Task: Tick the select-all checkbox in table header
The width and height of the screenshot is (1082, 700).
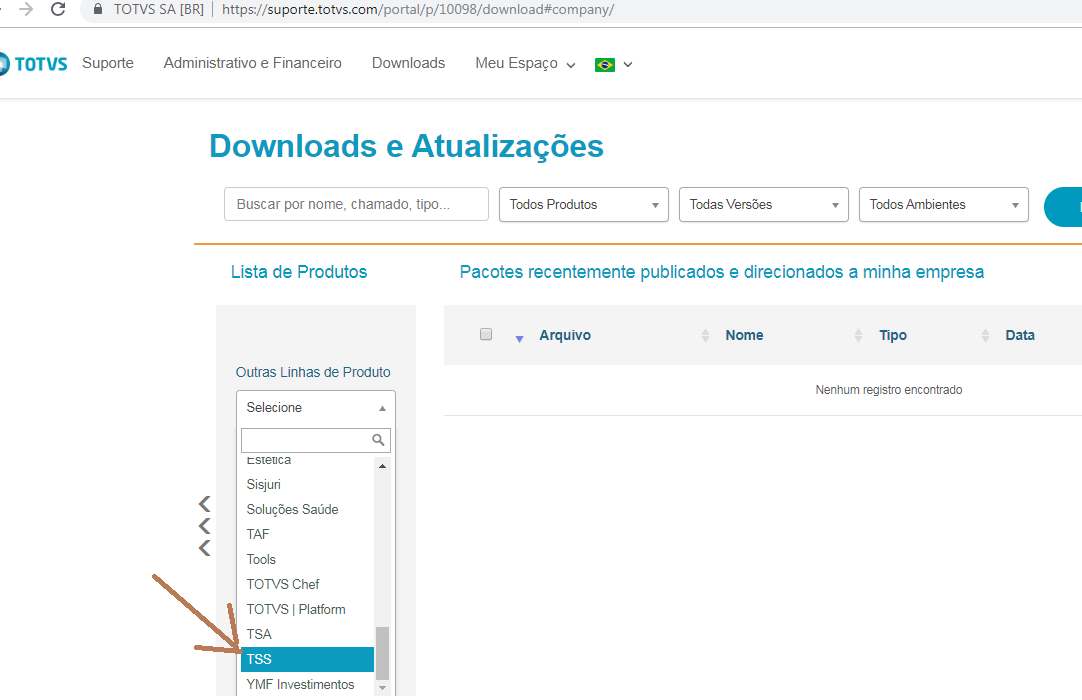Action: tap(486, 334)
